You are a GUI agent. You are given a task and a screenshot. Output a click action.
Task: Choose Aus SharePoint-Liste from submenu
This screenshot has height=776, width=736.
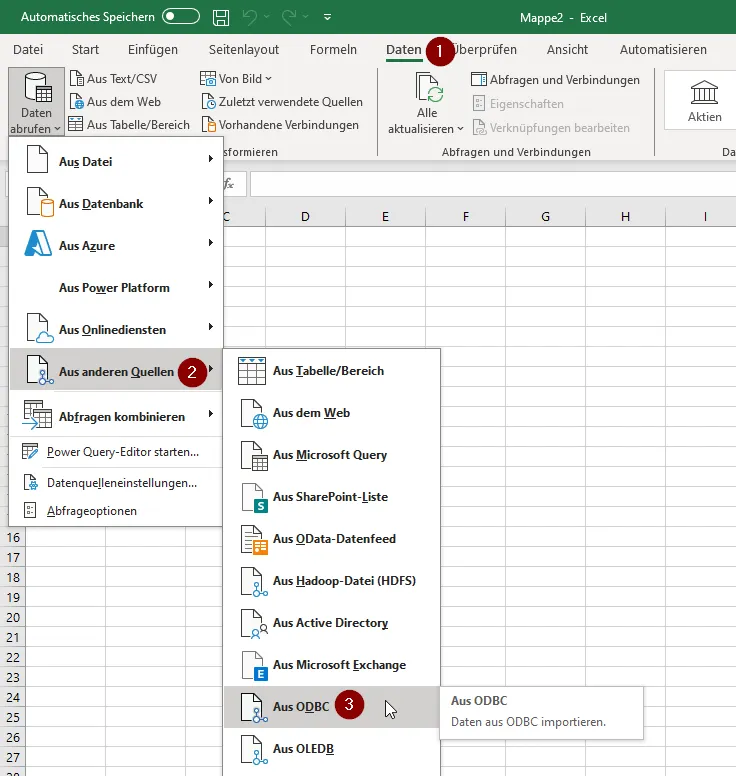click(x=330, y=497)
